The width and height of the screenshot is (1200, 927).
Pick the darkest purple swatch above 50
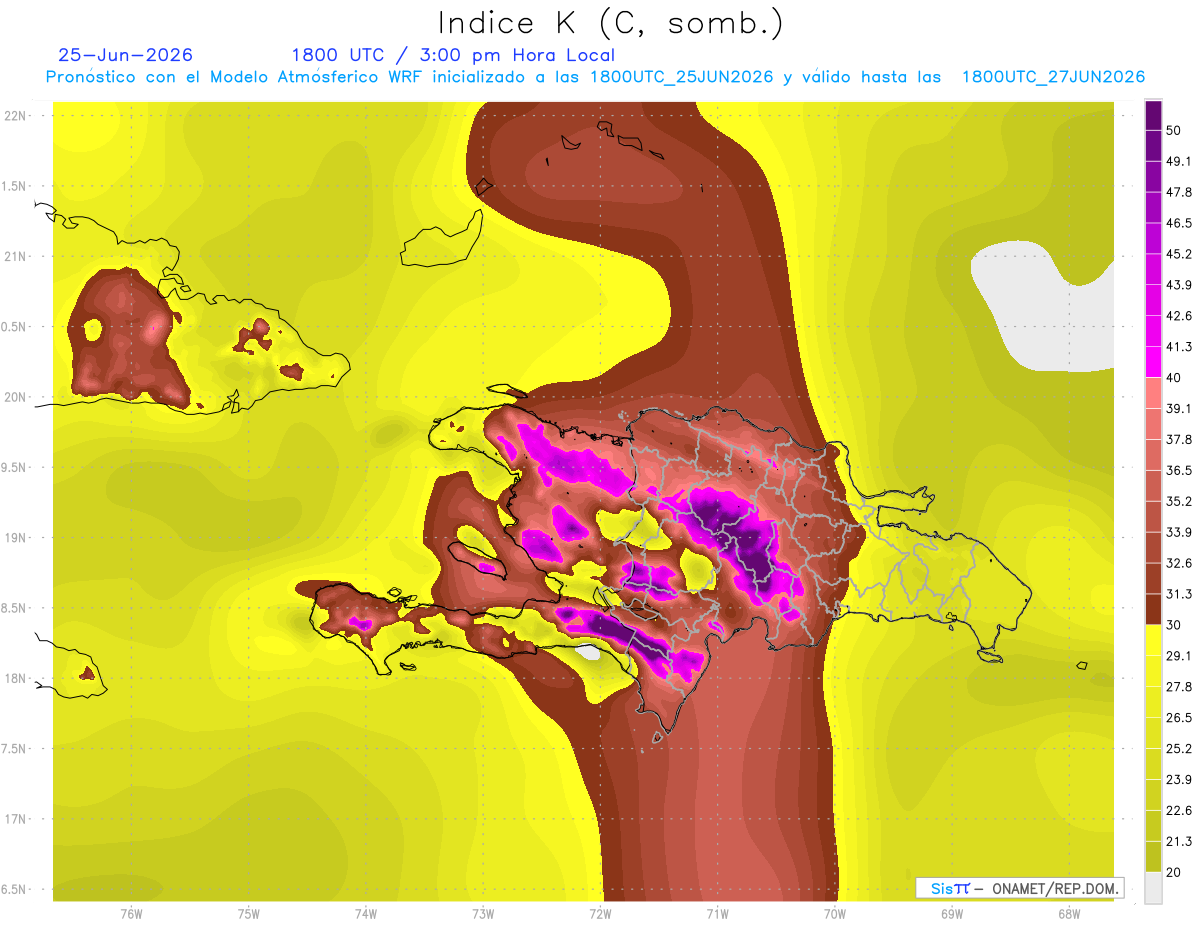1153,115
